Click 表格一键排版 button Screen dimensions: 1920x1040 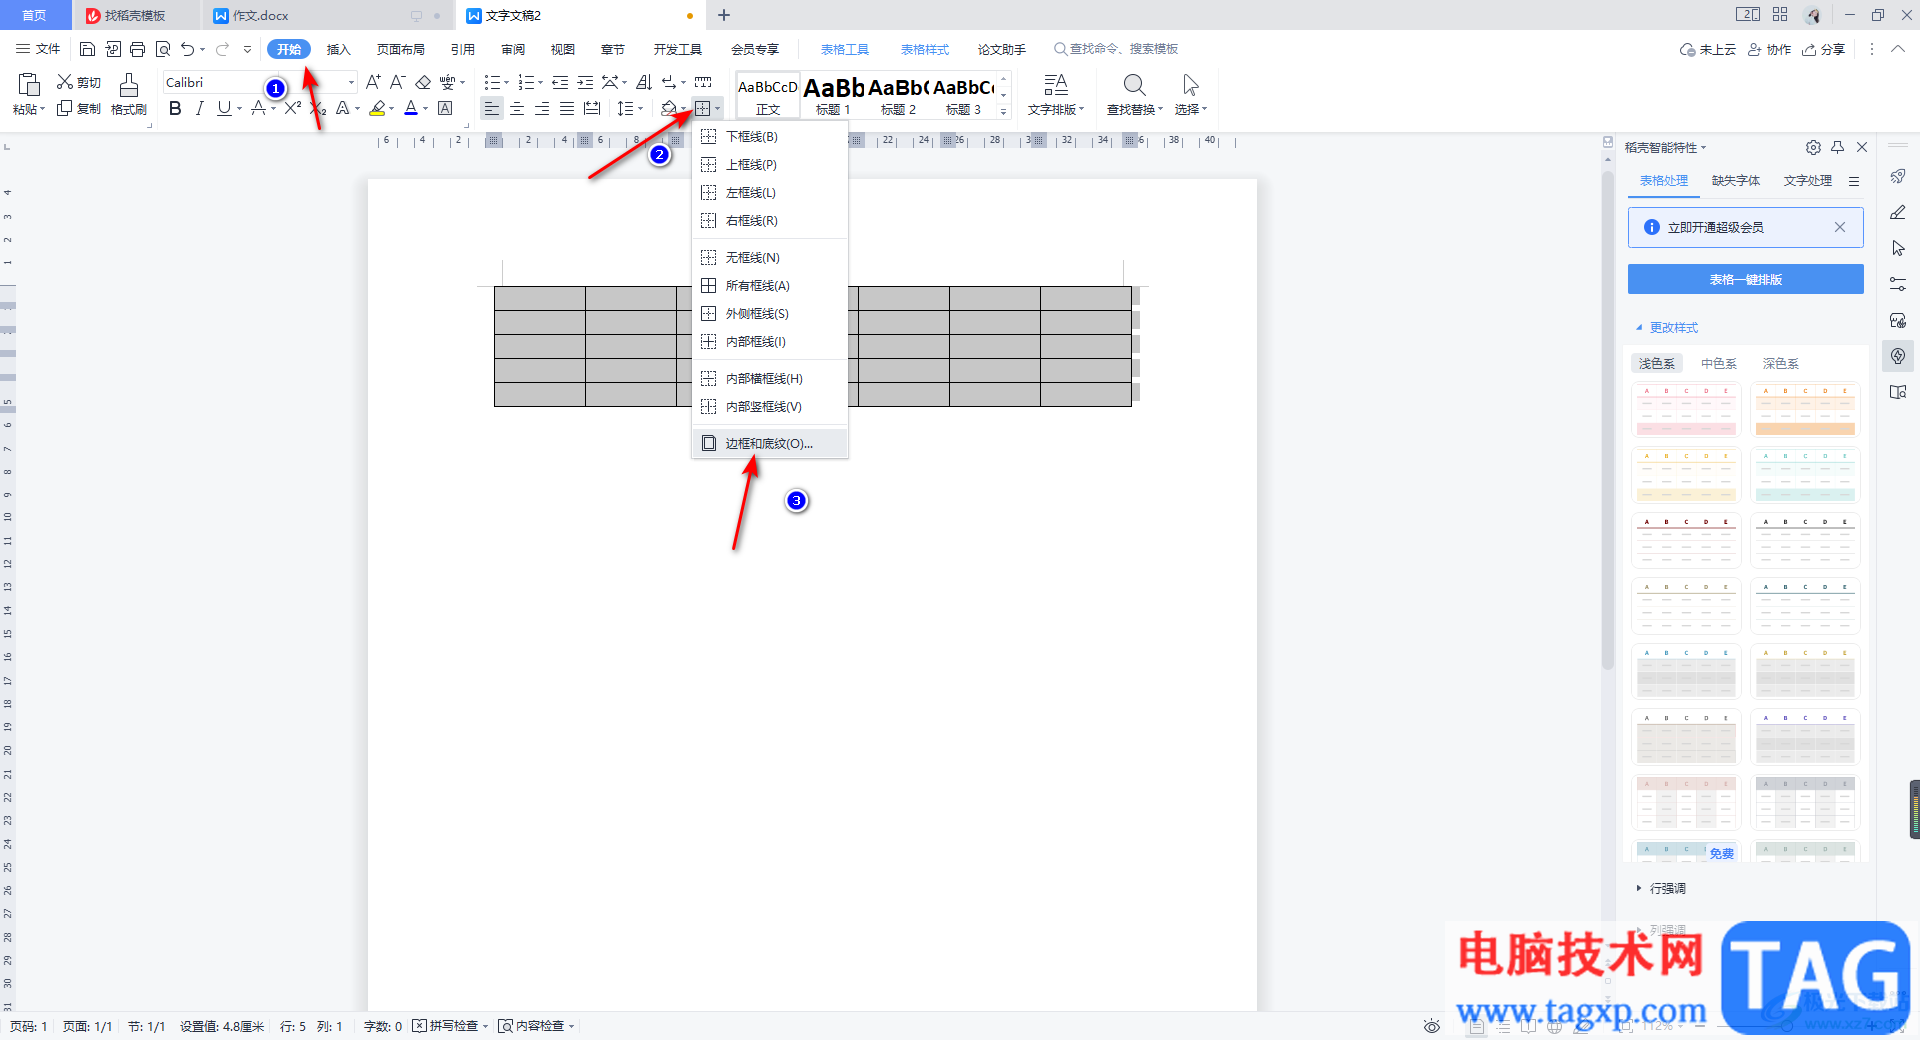pyautogui.click(x=1745, y=279)
